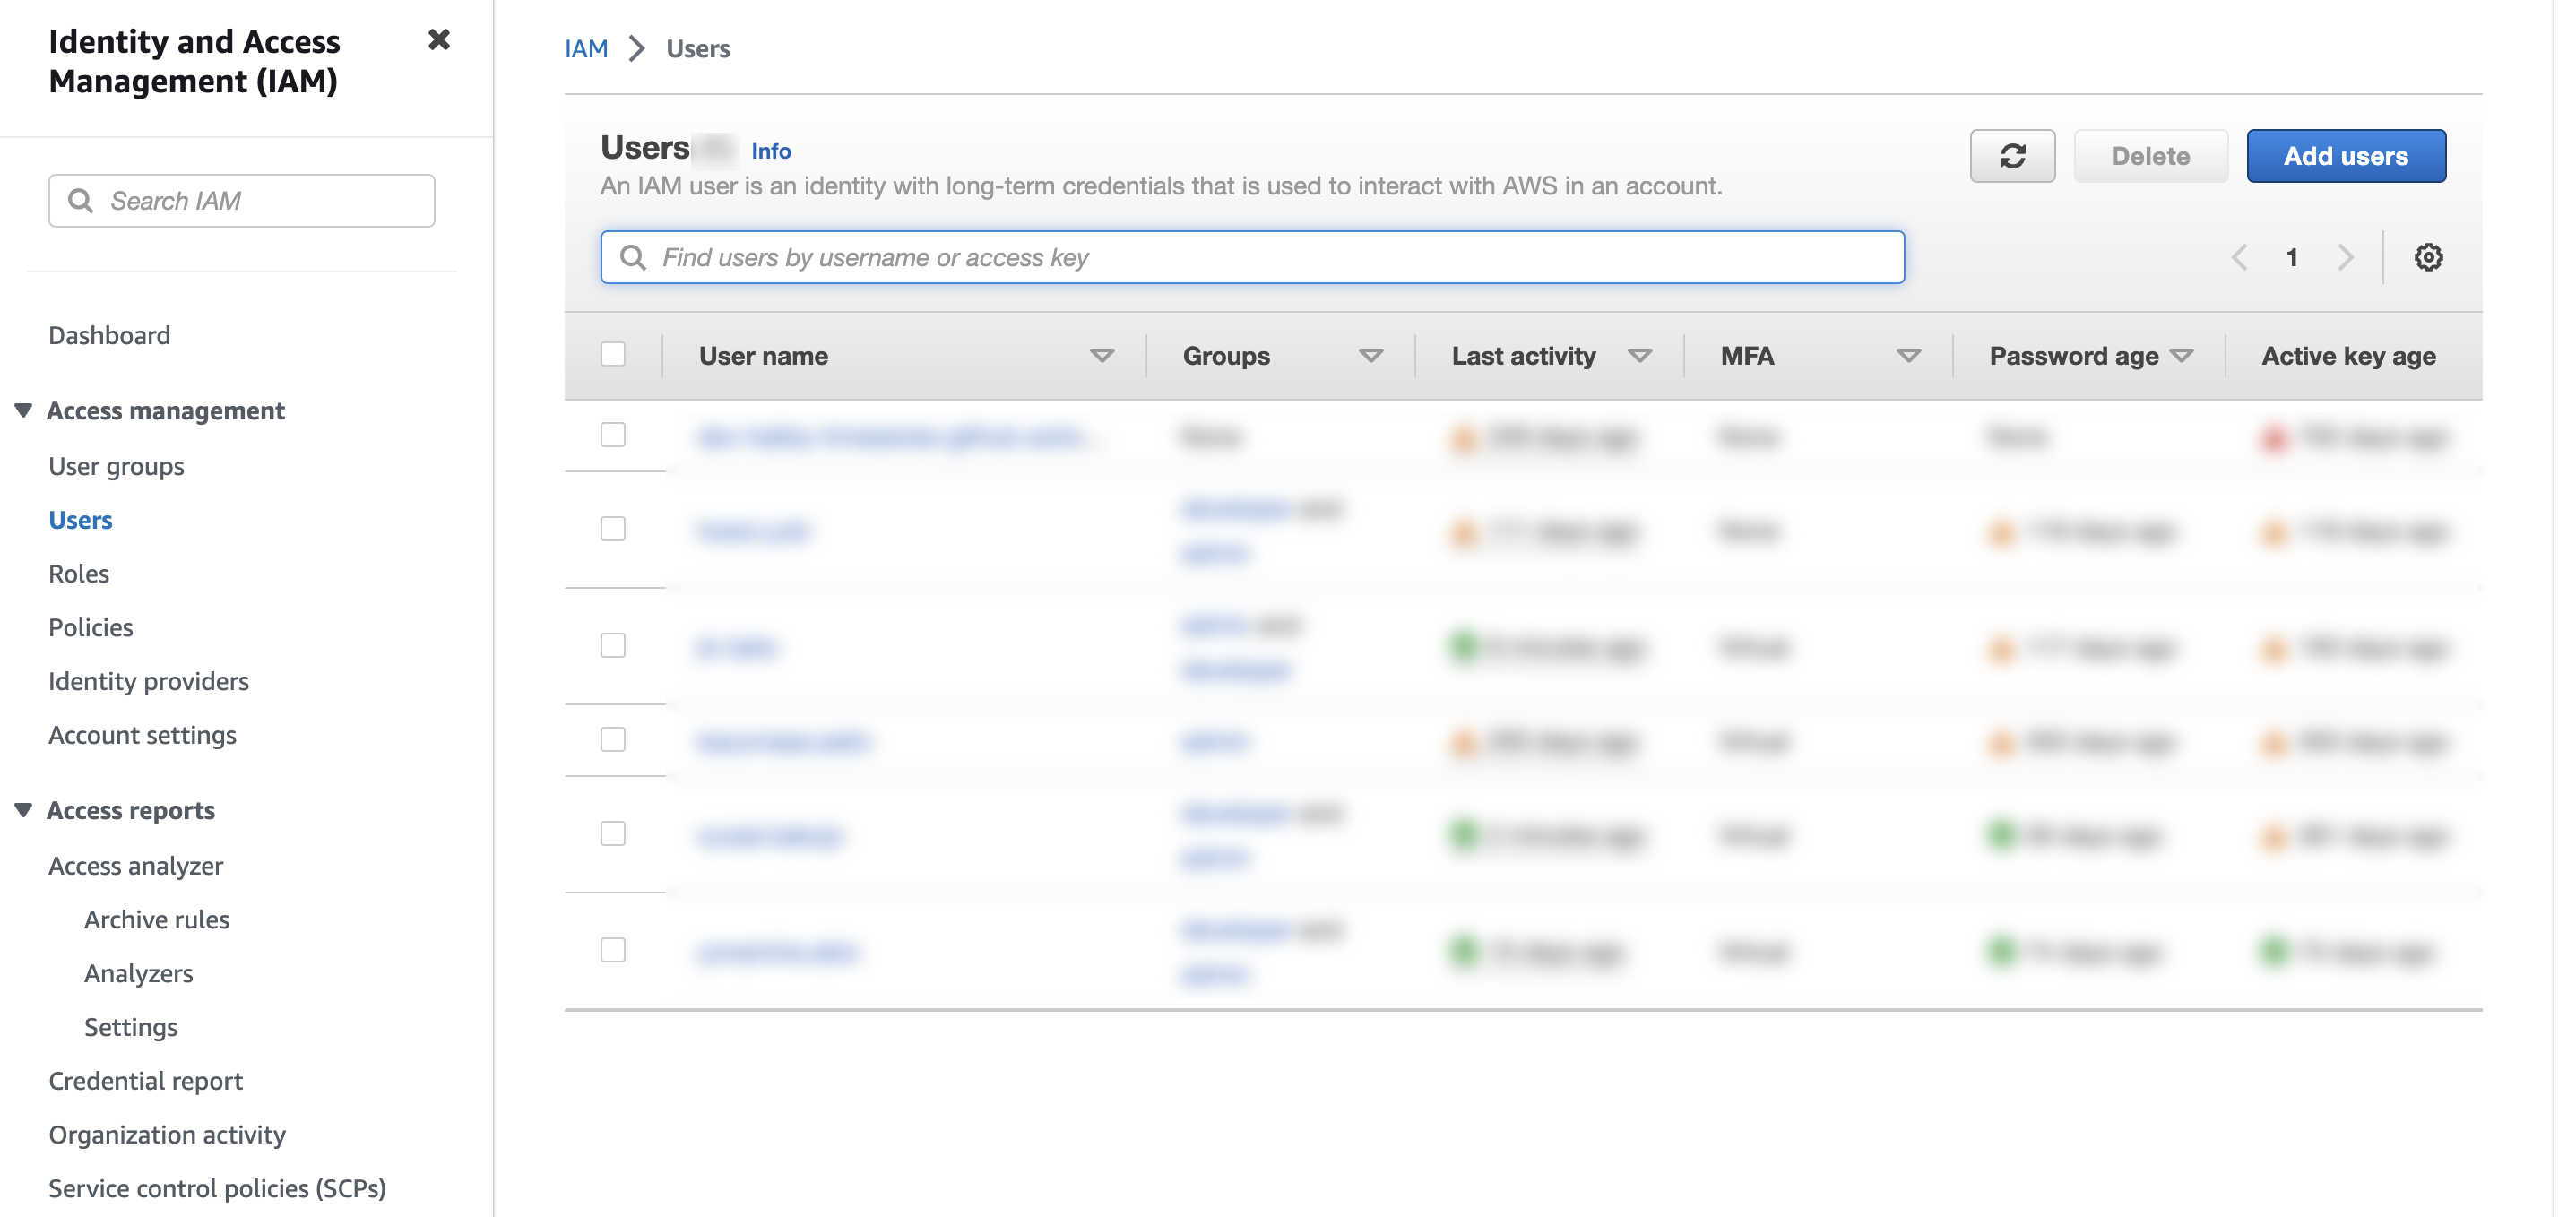
Task: Open Archive rules page
Action: (x=156, y=920)
